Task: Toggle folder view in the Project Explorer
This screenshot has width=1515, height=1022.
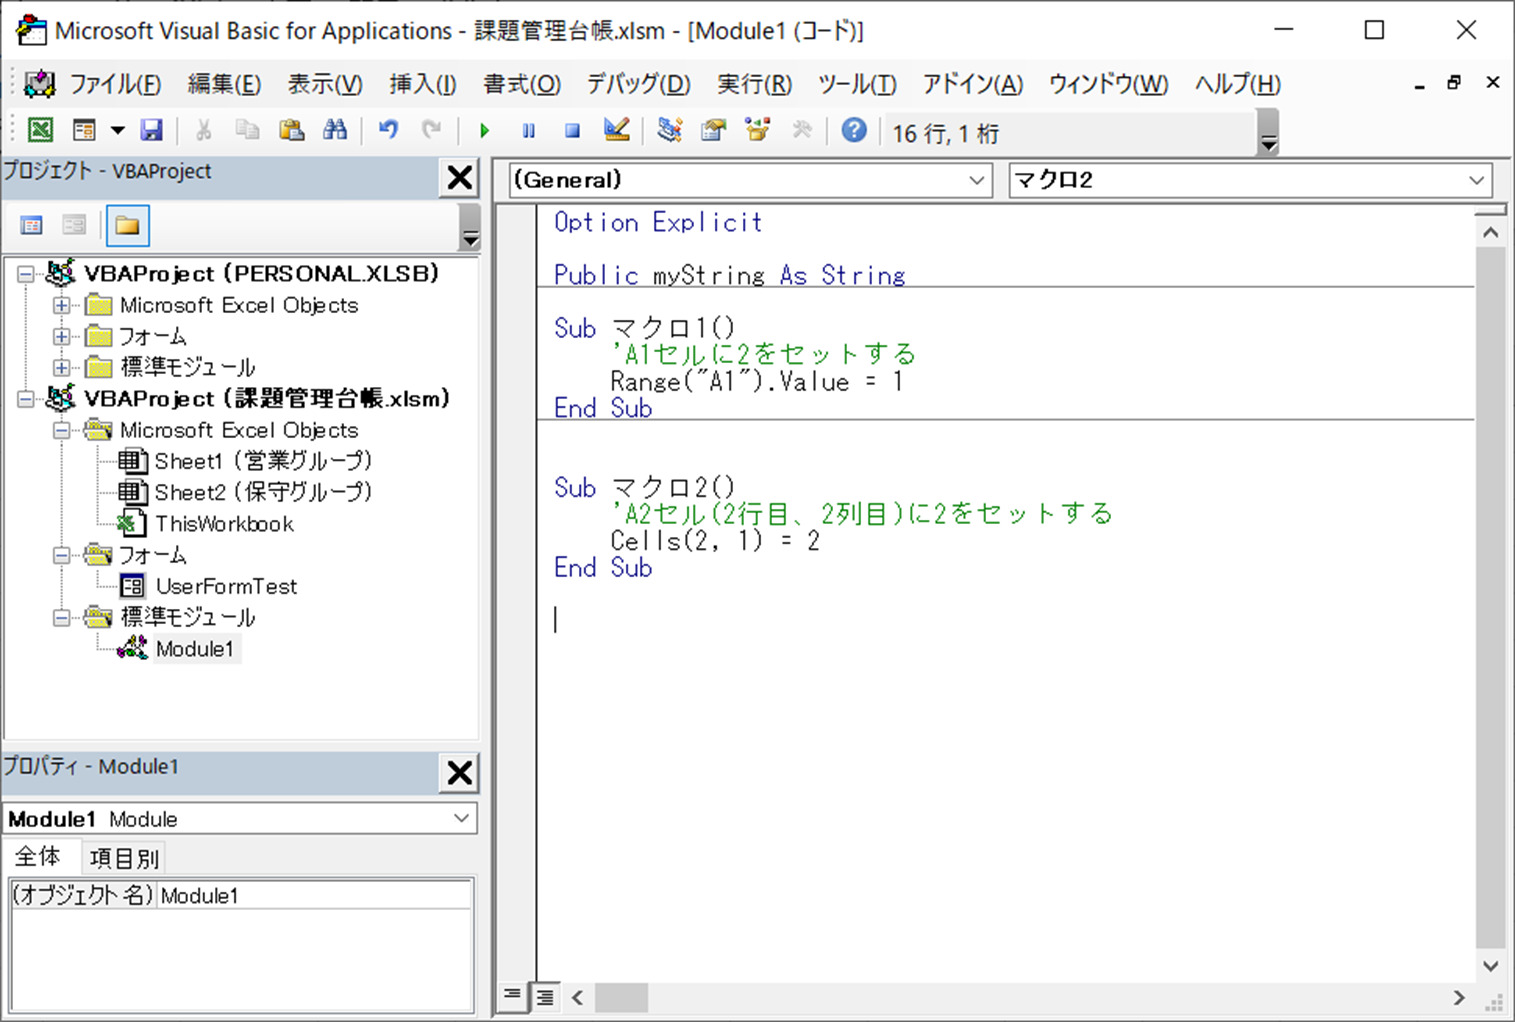Action: coord(127,225)
